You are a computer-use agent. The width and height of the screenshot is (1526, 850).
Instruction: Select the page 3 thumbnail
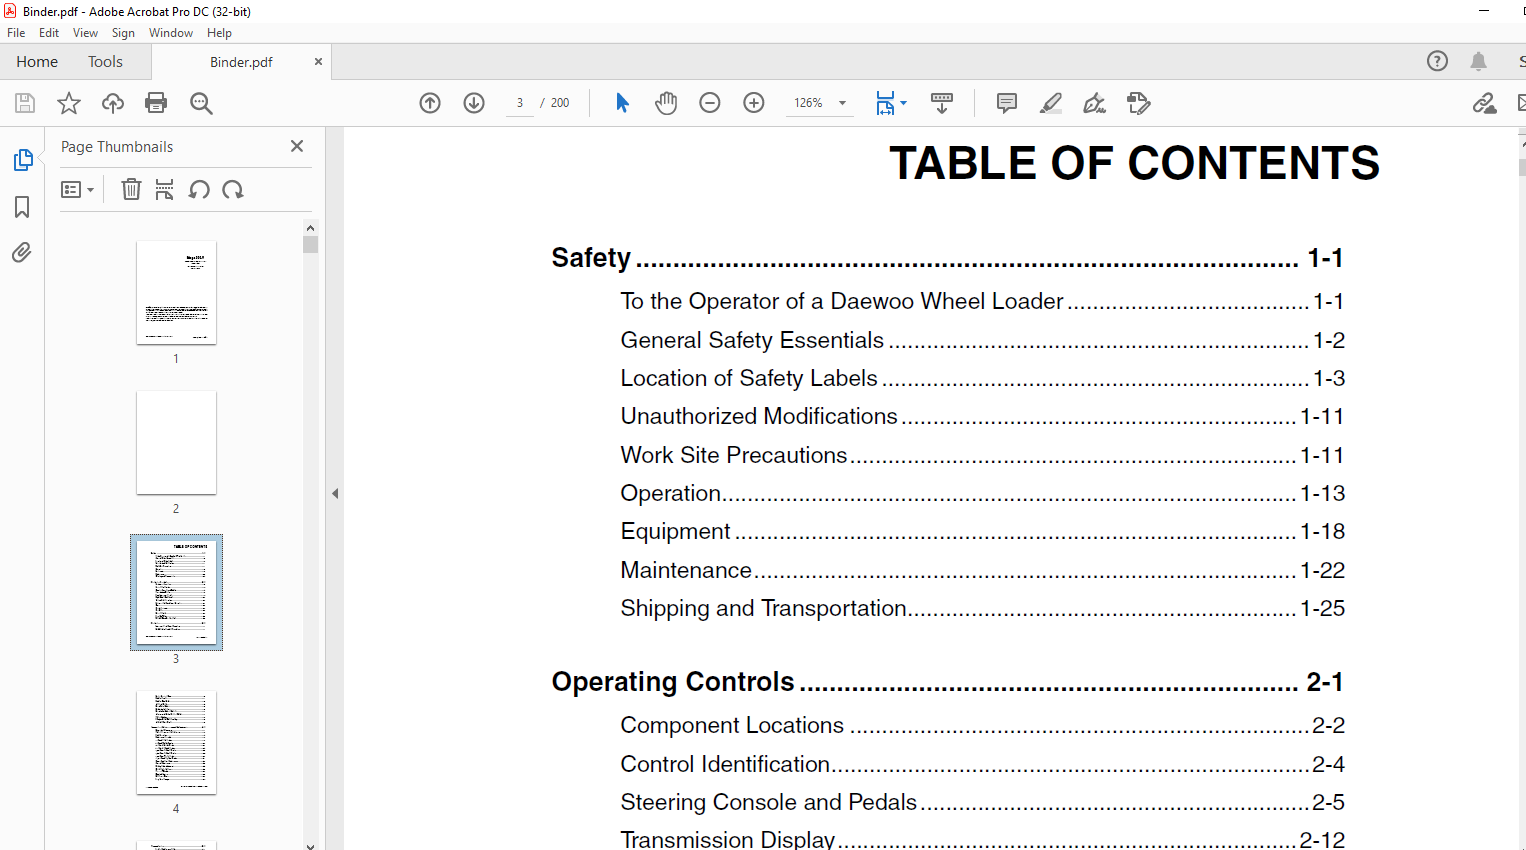tap(176, 593)
